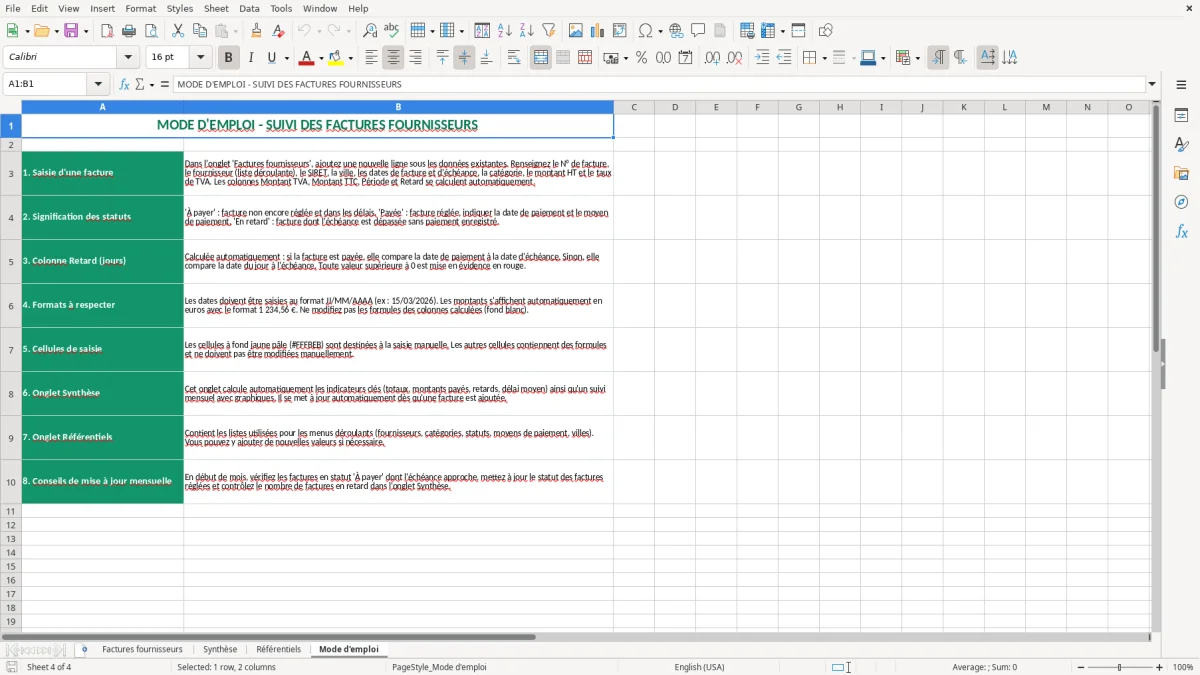Toggle Wrap Text button
1200x675 pixels.
[x=513, y=58]
